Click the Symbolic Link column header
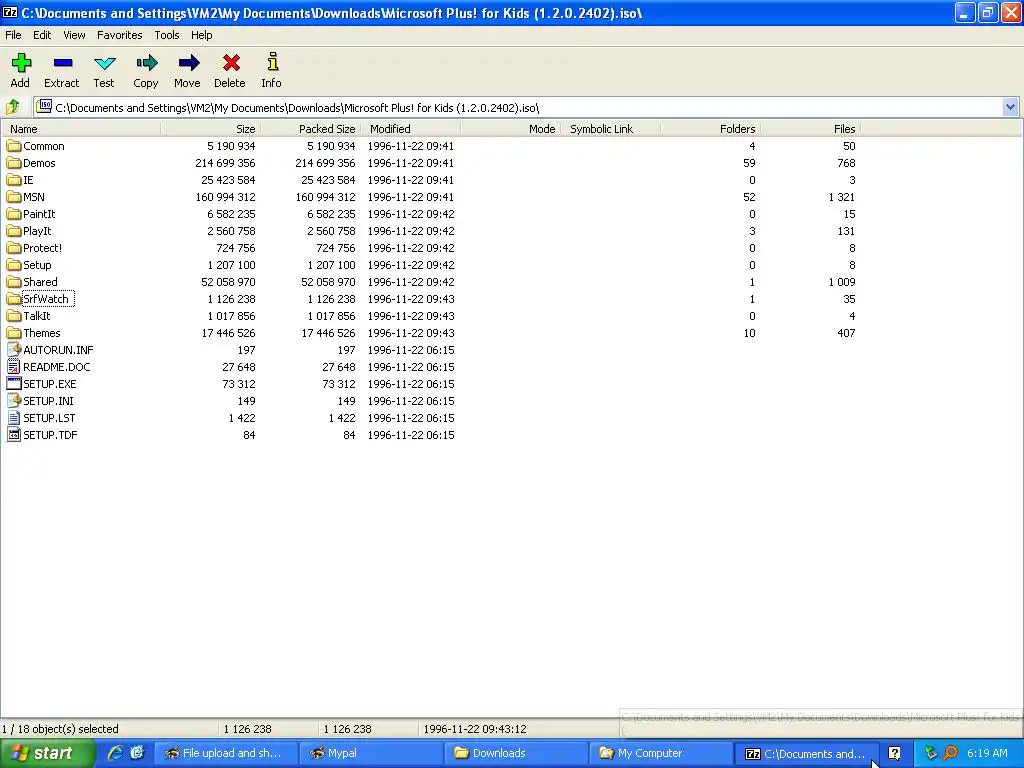Image resolution: width=1024 pixels, height=768 pixels. (611, 129)
